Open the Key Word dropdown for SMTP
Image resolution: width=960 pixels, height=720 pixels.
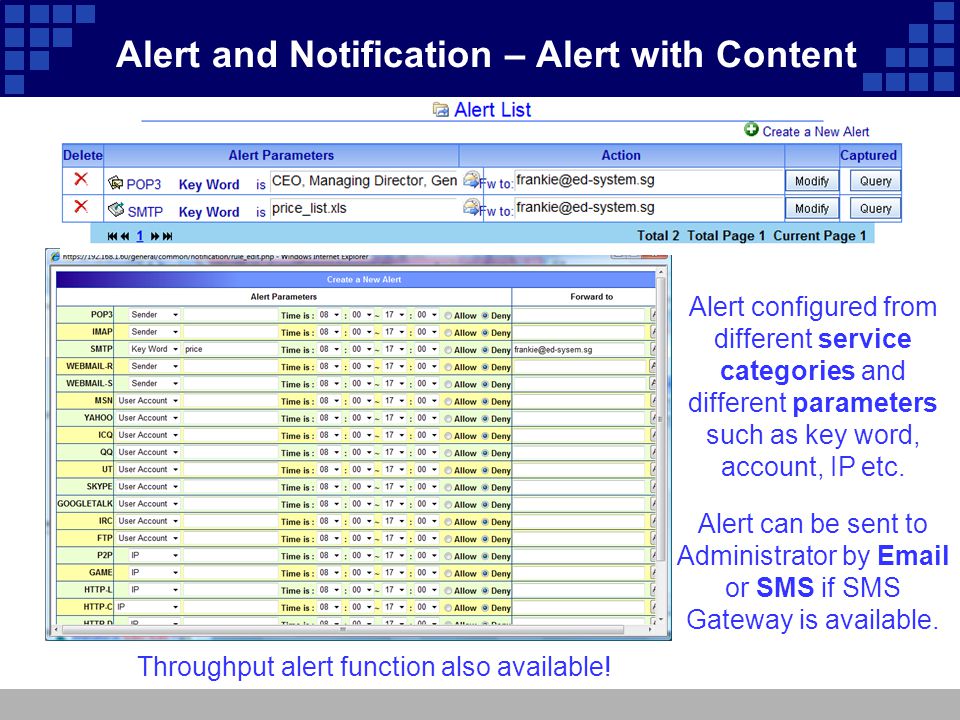click(x=154, y=349)
